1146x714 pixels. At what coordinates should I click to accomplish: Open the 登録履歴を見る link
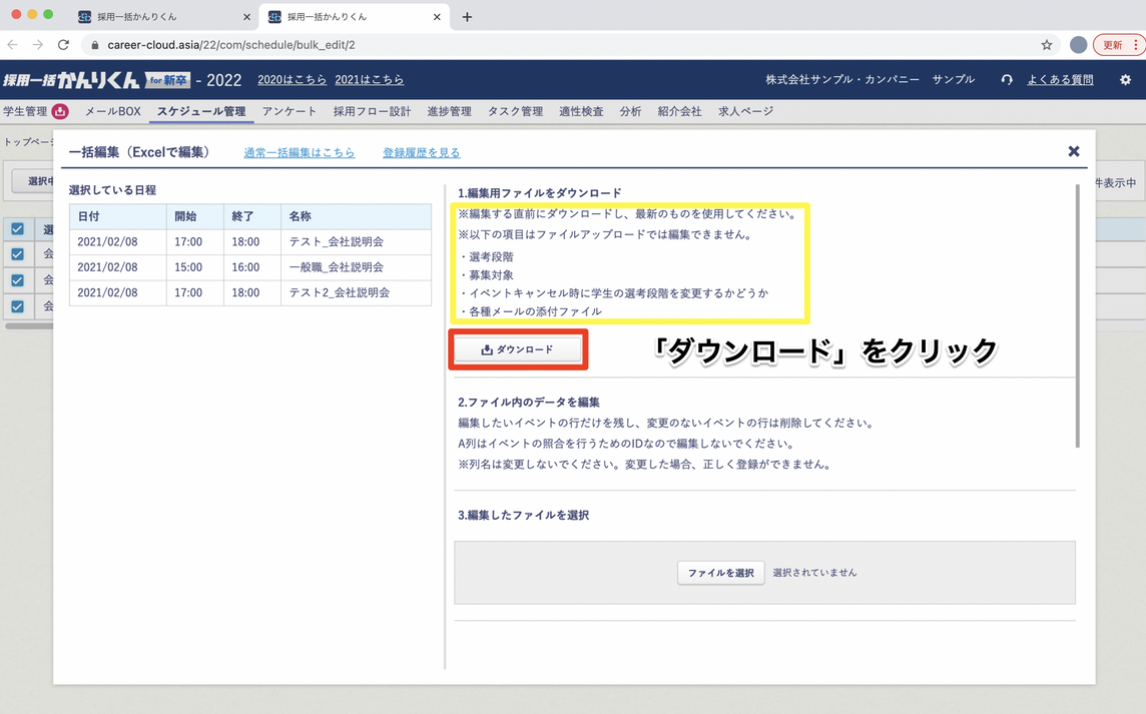click(x=422, y=152)
